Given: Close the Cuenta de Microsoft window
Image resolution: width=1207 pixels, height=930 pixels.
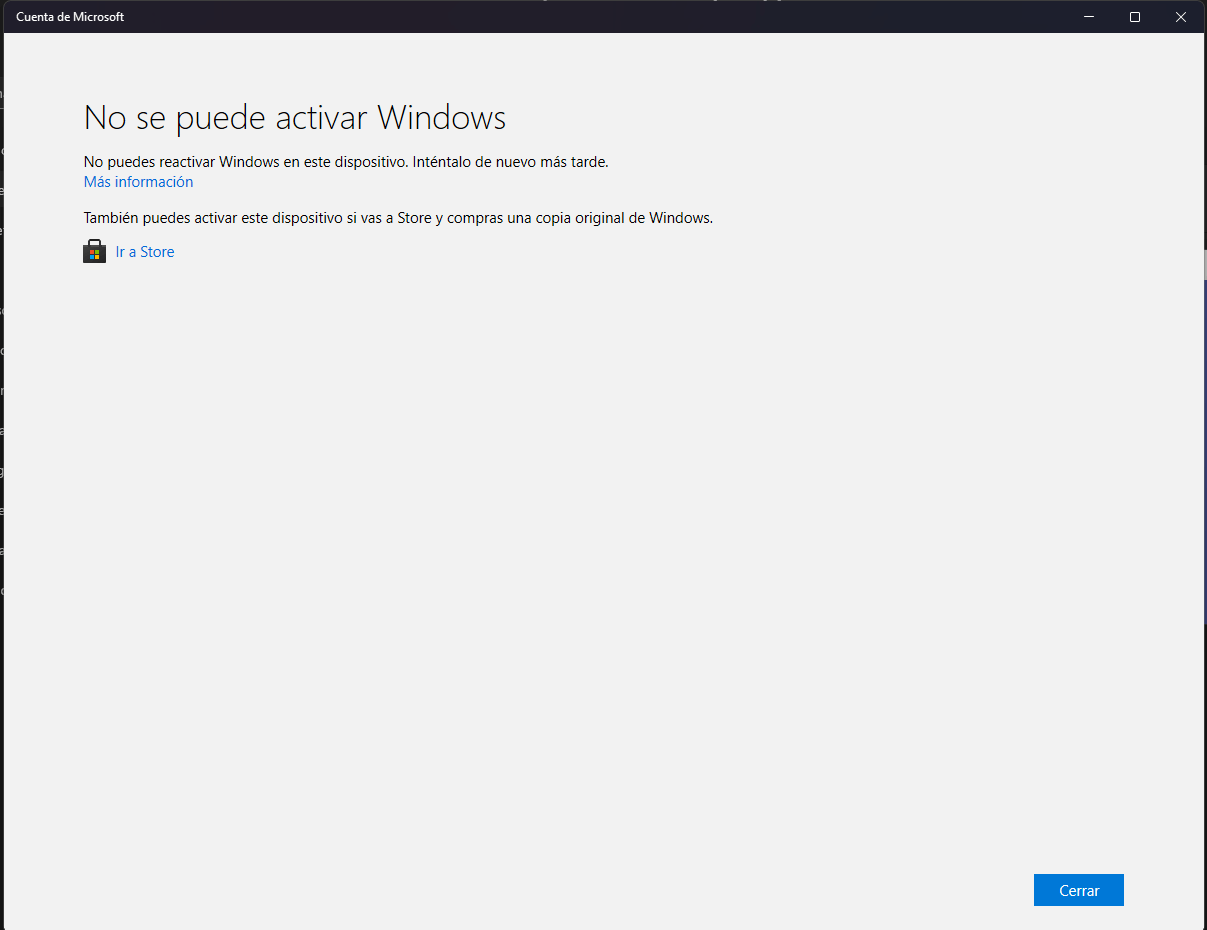Looking at the screenshot, I should [x=1181, y=17].
